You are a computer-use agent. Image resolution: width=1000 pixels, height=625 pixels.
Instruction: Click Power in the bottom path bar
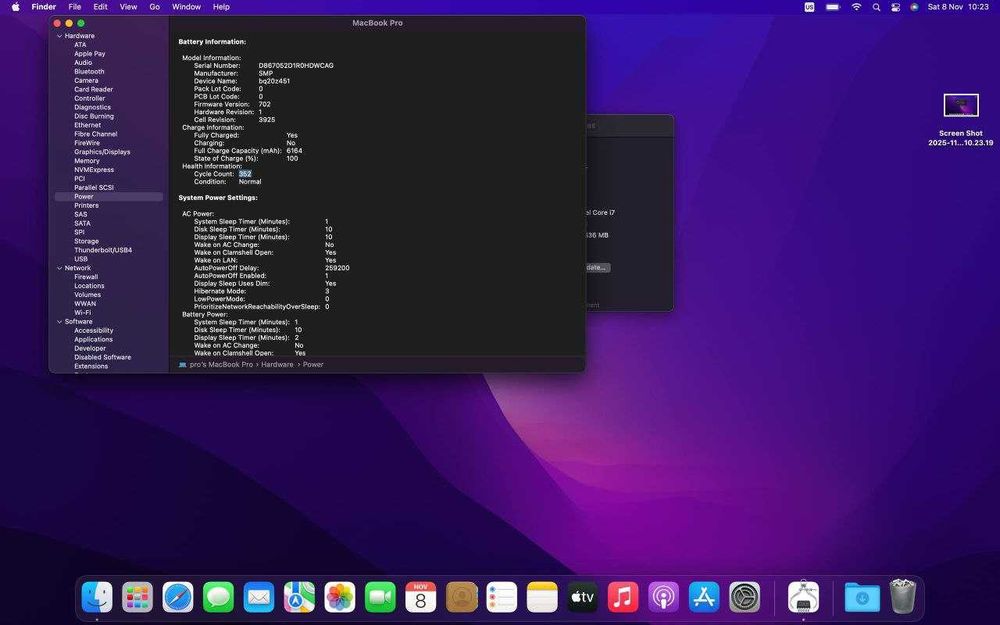coord(313,365)
